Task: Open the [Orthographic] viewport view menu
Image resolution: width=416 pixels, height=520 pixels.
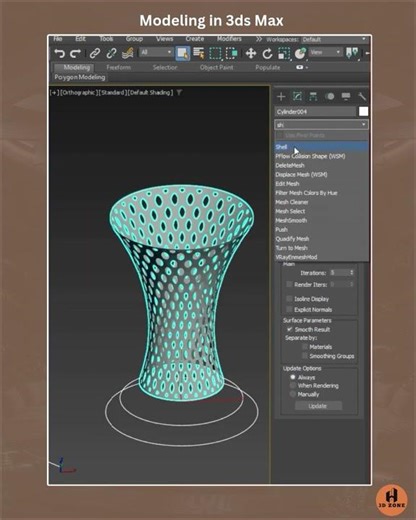Action: (79, 92)
